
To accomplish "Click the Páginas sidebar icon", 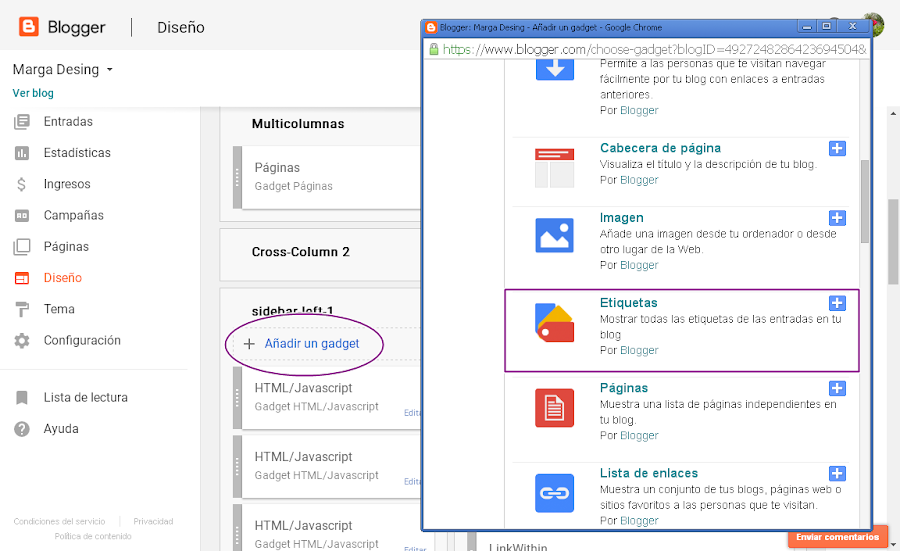I will [x=22, y=247].
